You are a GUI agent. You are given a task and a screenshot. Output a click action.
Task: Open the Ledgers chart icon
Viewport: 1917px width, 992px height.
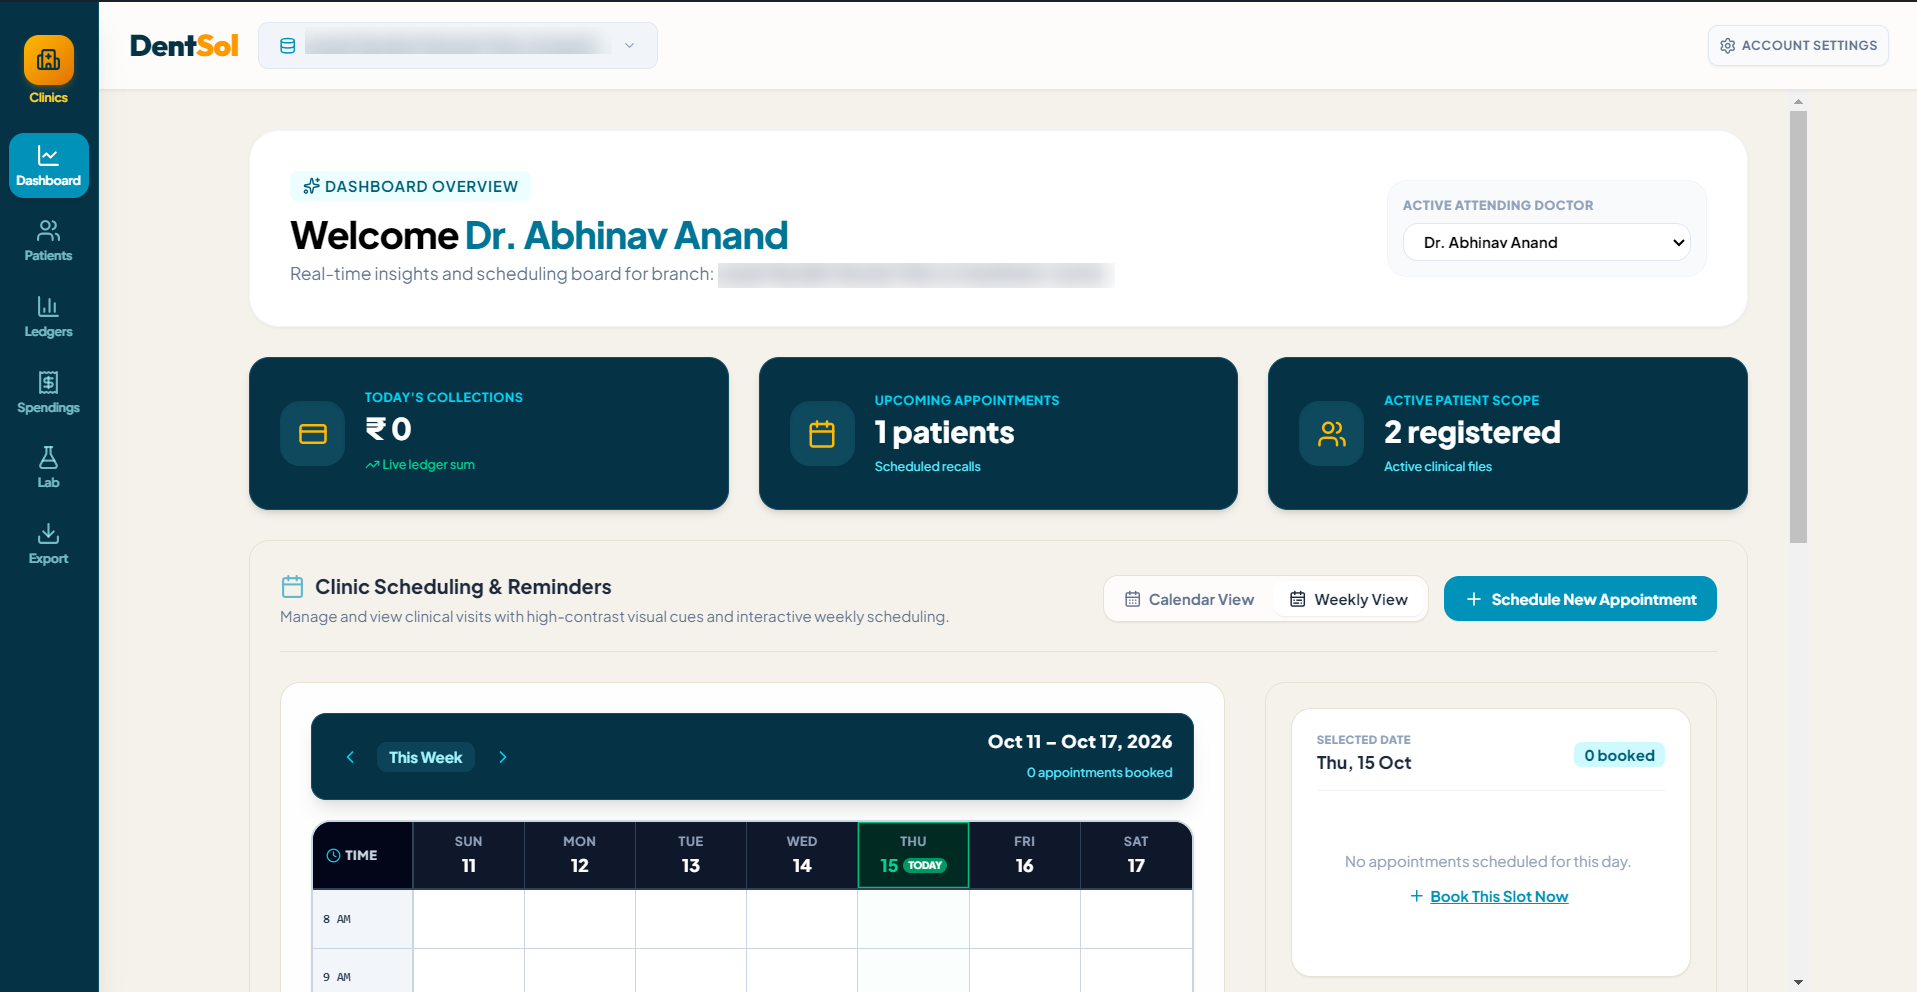pos(48,306)
